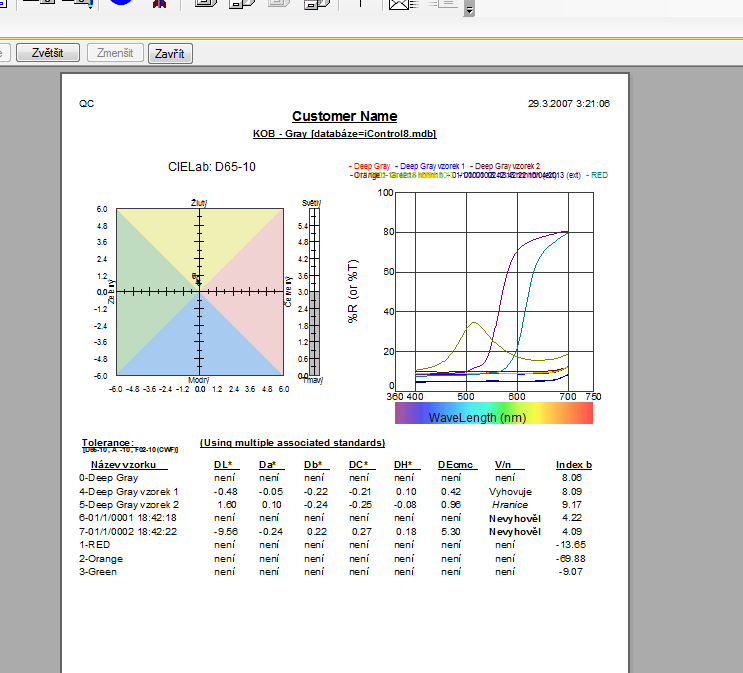
Task: Select the 1-RED row name
Action: coord(94,545)
